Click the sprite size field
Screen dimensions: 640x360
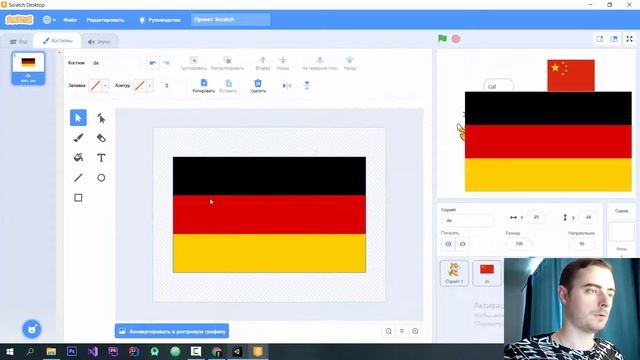tap(519, 244)
